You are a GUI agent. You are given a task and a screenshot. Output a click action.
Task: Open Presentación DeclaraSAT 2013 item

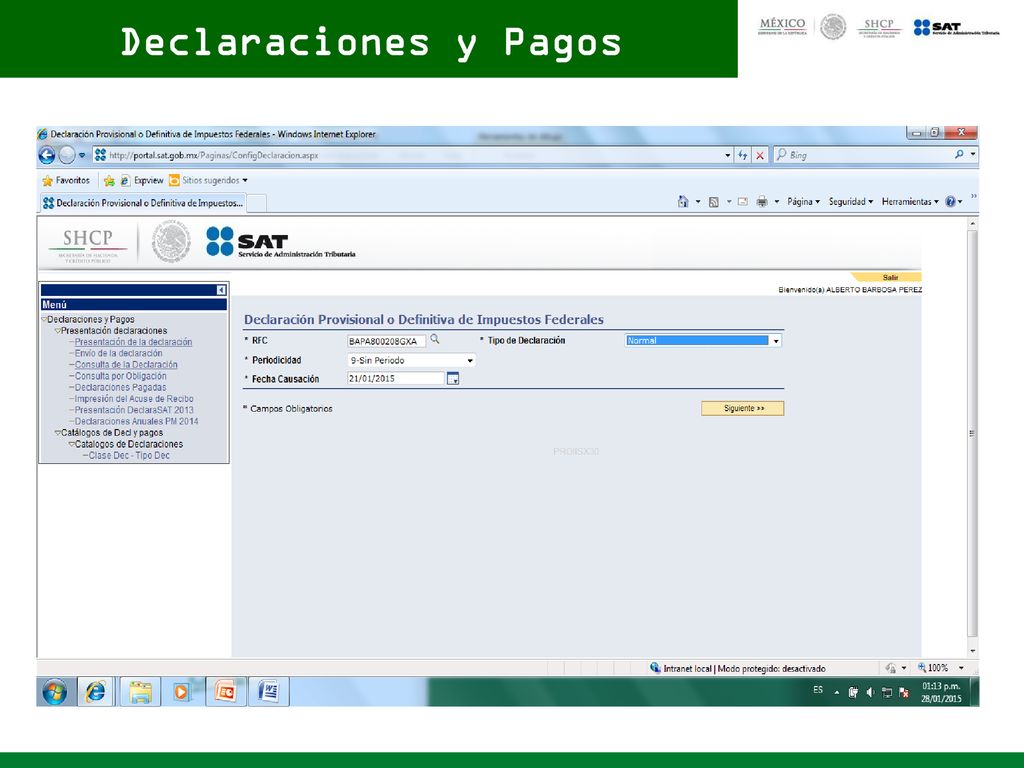(x=134, y=410)
